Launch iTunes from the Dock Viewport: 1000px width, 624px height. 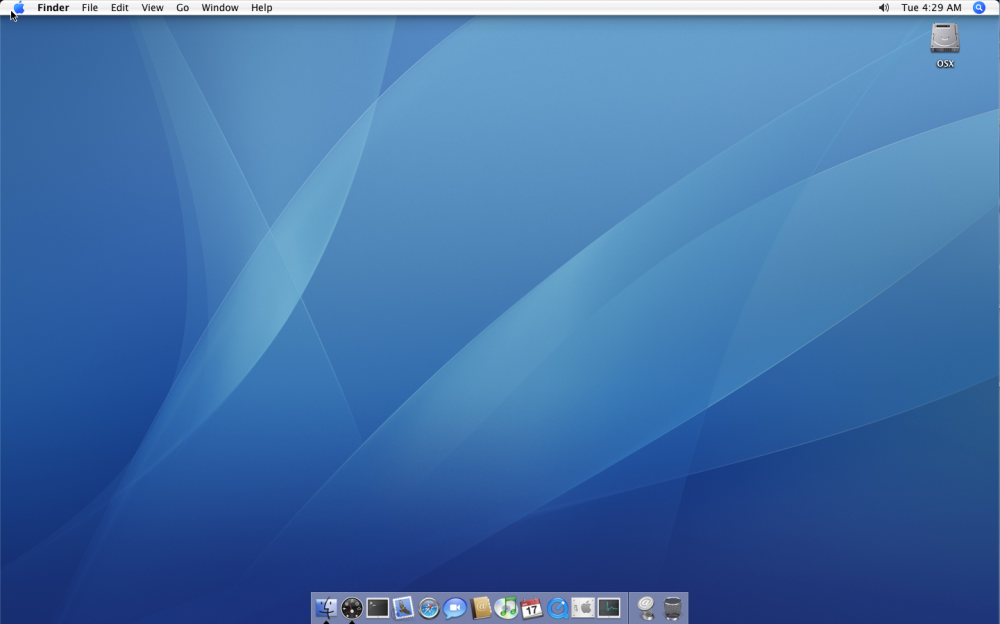[506, 608]
